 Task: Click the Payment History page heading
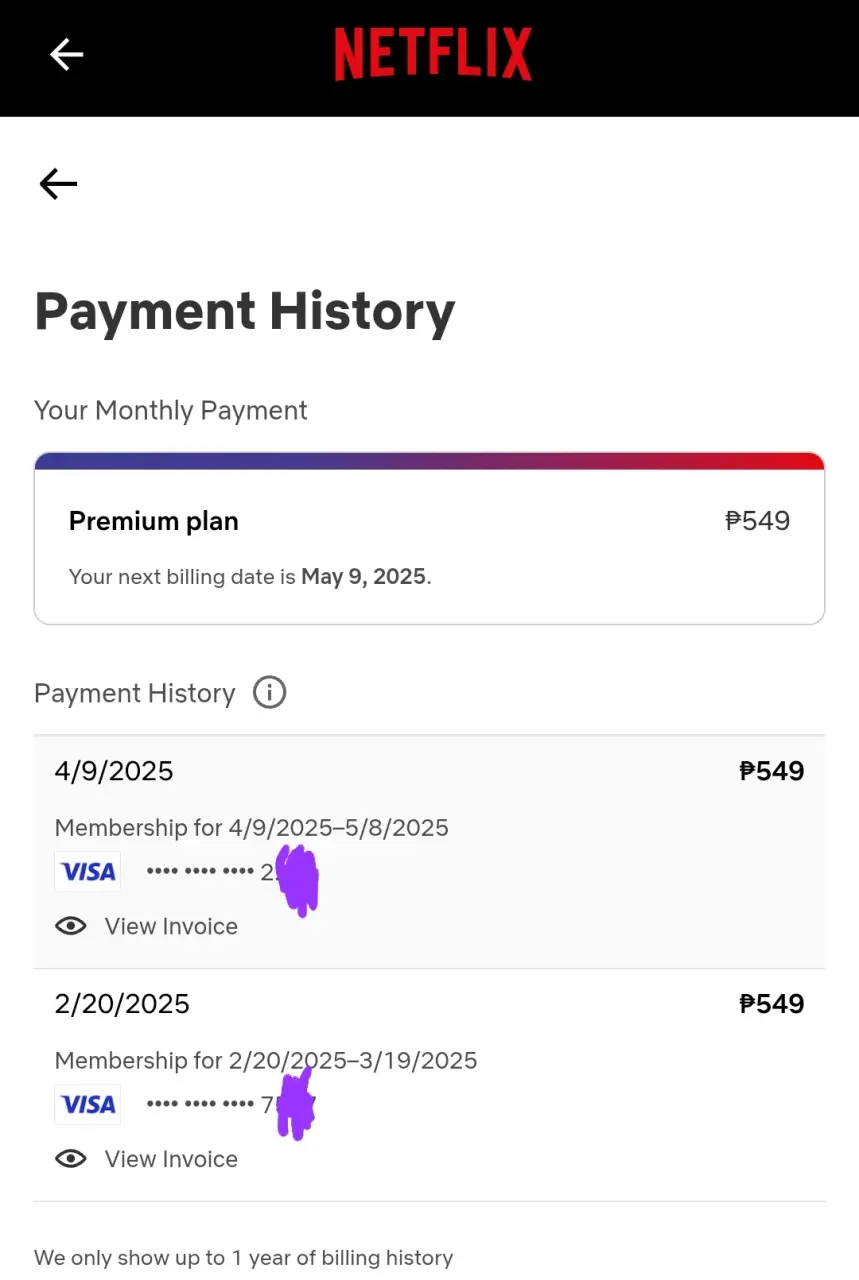coord(244,312)
